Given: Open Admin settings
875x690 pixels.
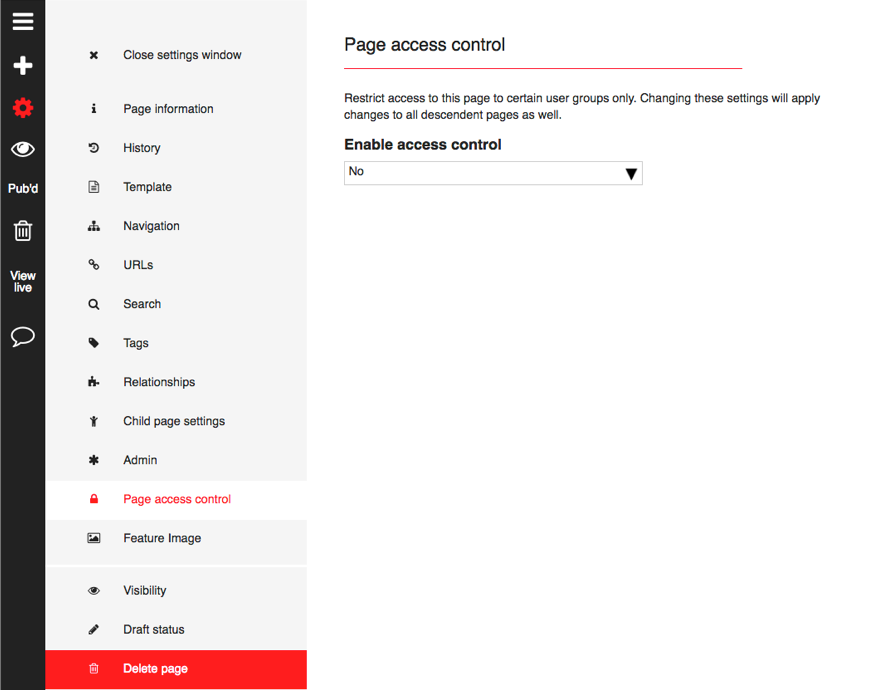Looking at the screenshot, I should point(140,461).
